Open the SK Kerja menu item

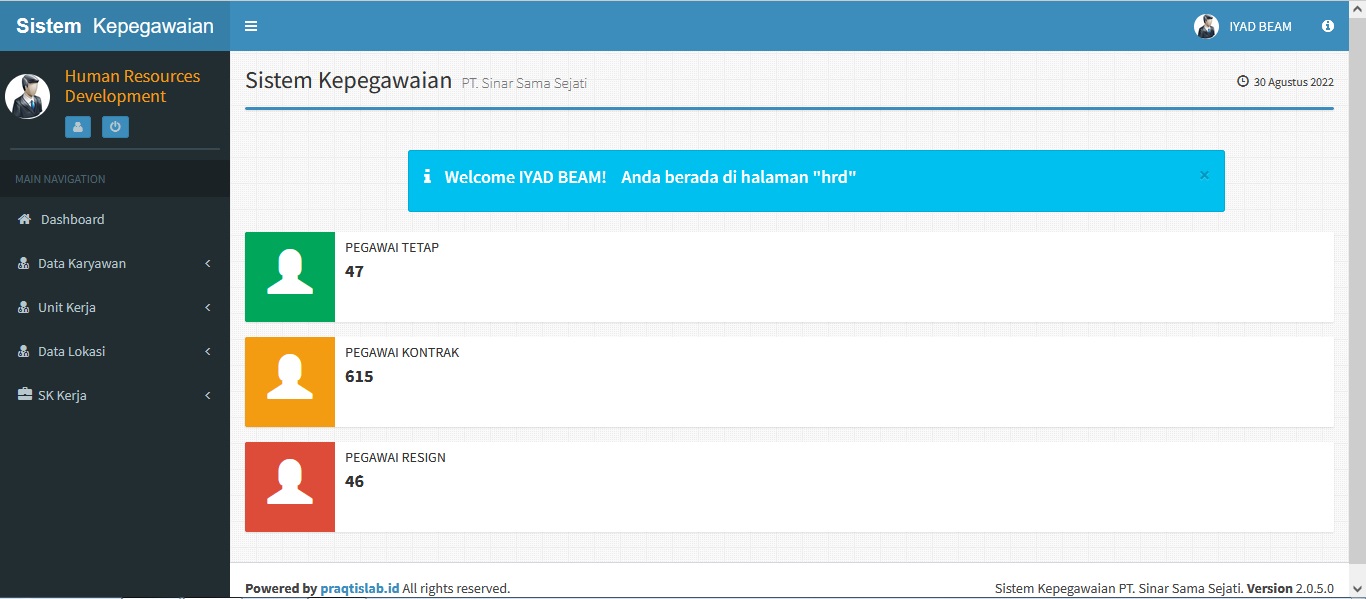[62, 395]
